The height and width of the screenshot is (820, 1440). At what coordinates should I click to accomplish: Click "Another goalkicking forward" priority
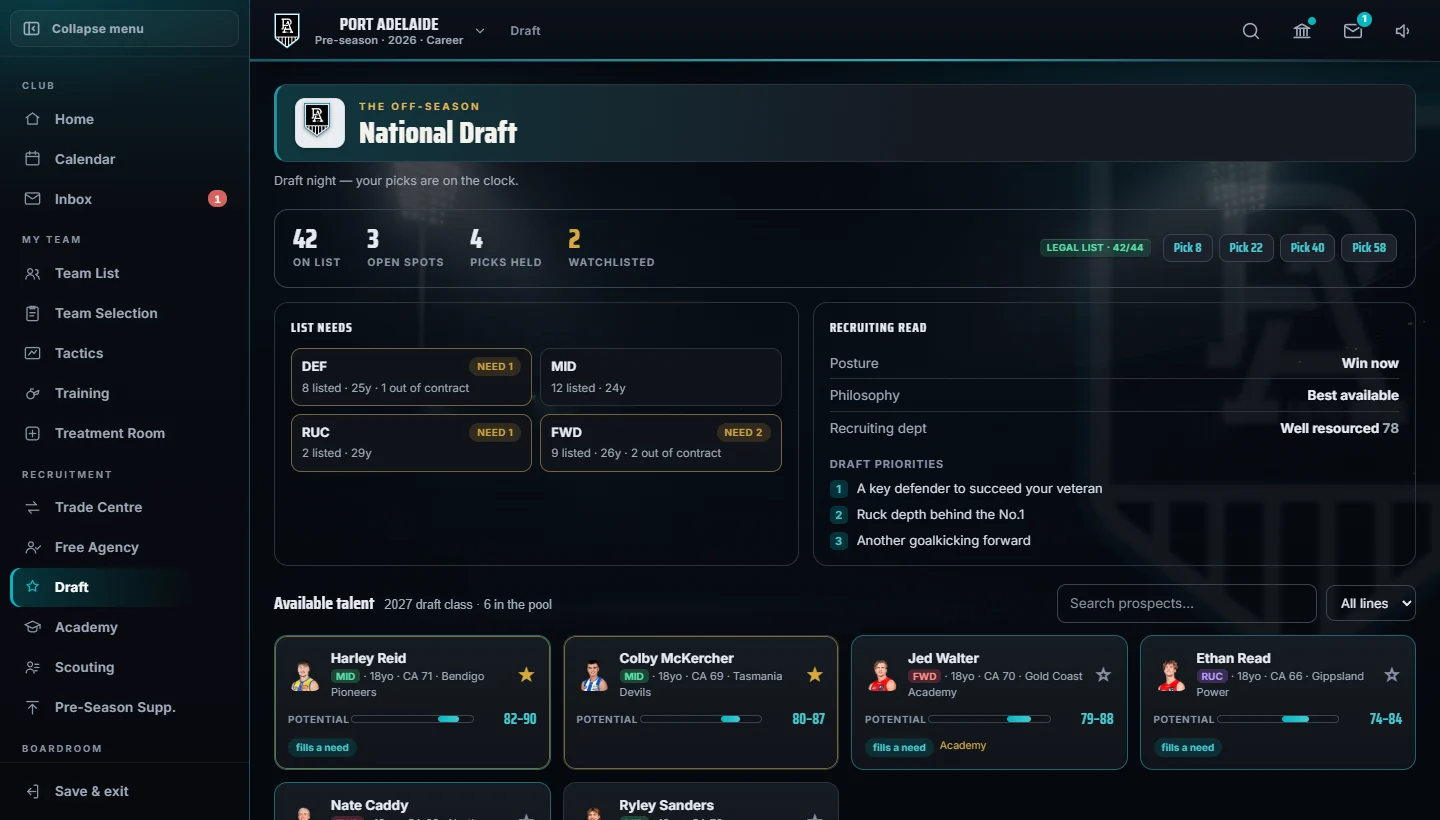(x=943, y=541)
